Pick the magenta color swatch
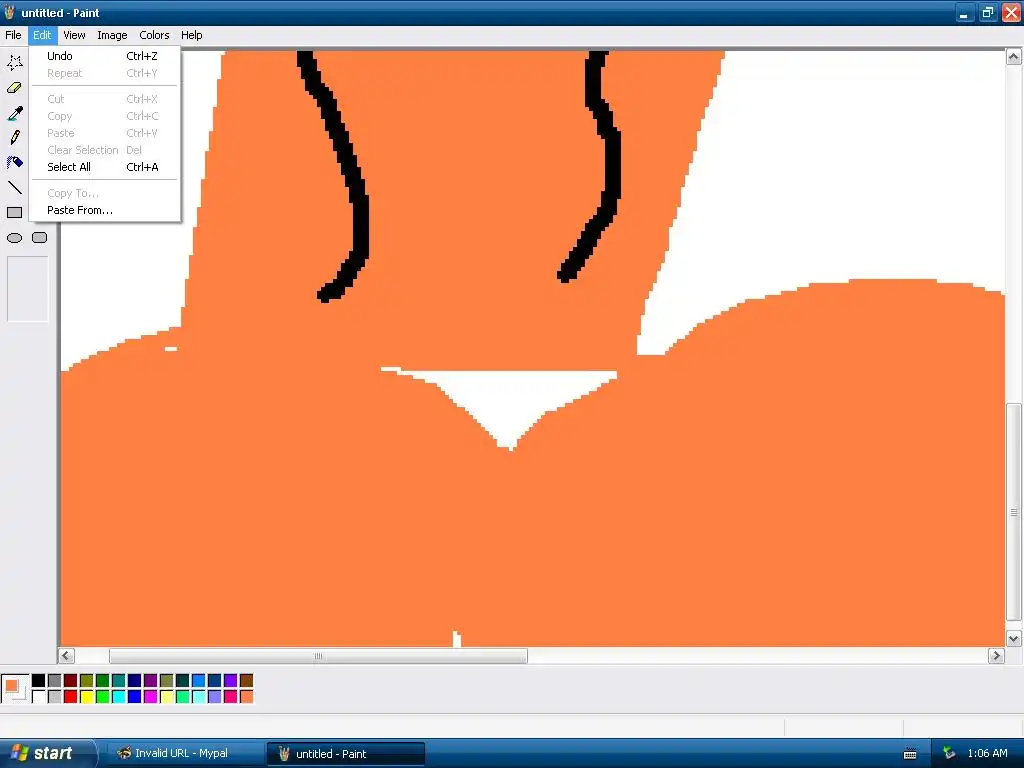The image size is (1024, 768). pos(150,697)
